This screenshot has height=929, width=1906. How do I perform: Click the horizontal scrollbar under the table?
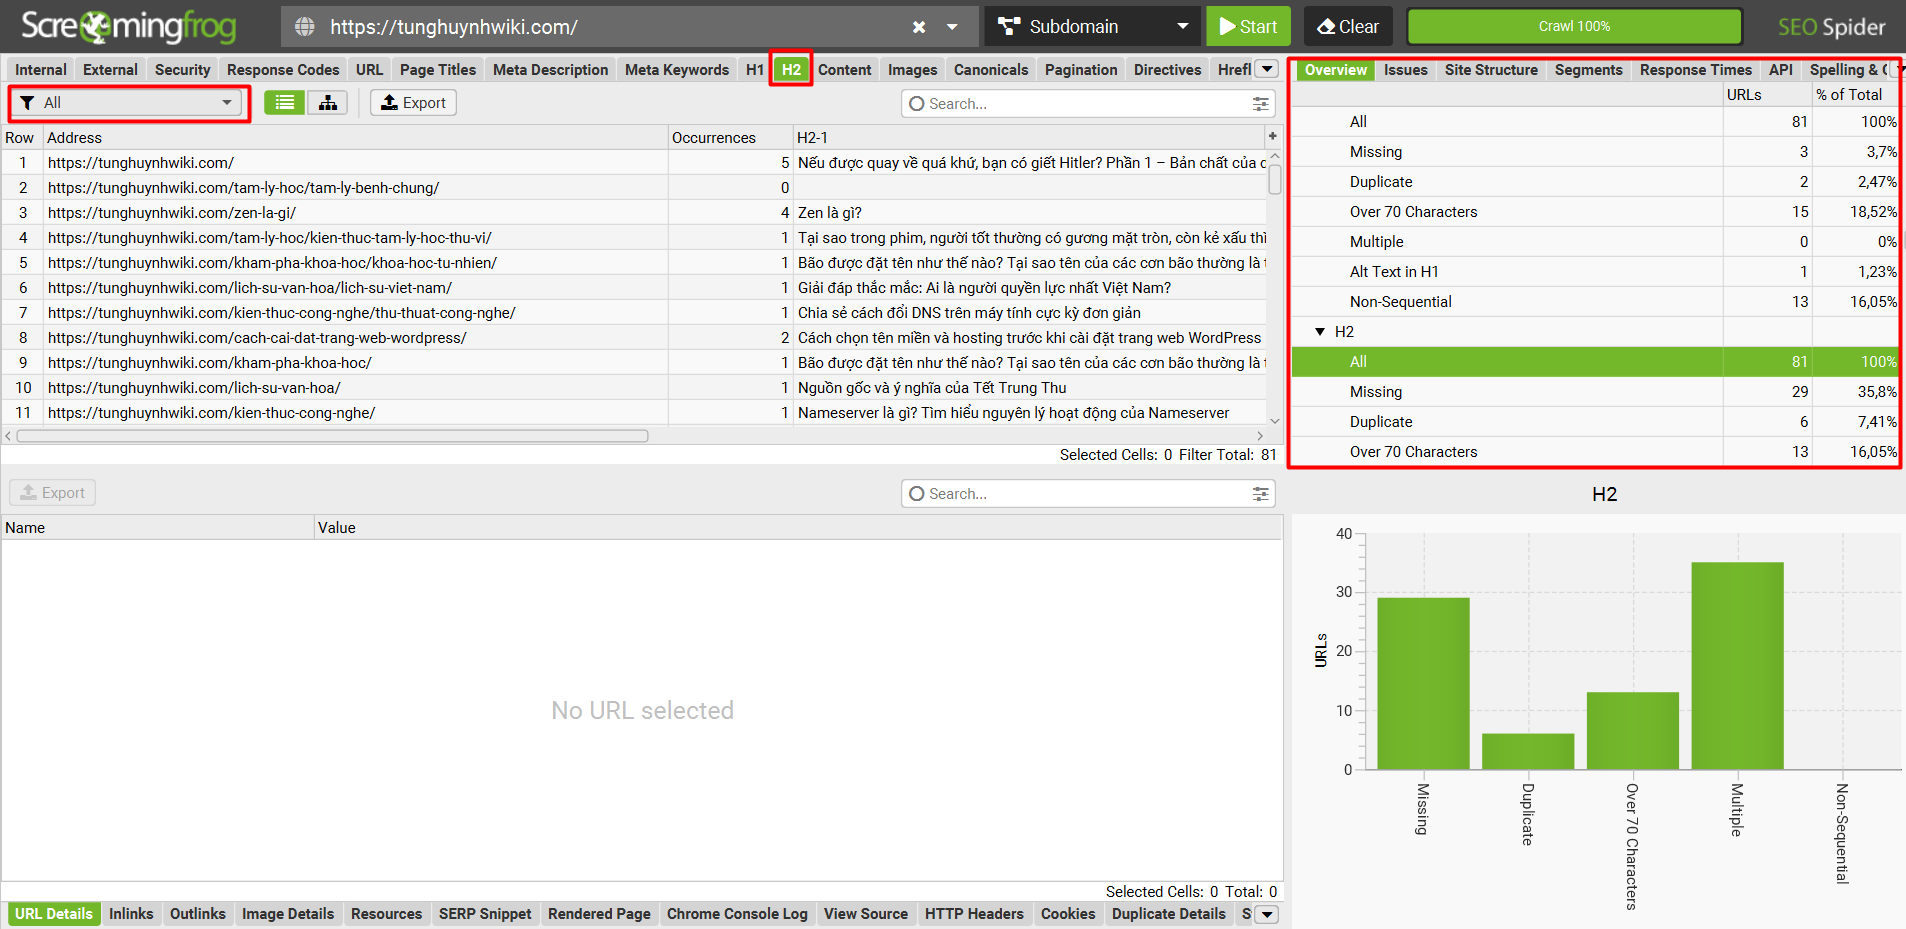[x=332, y=436]
